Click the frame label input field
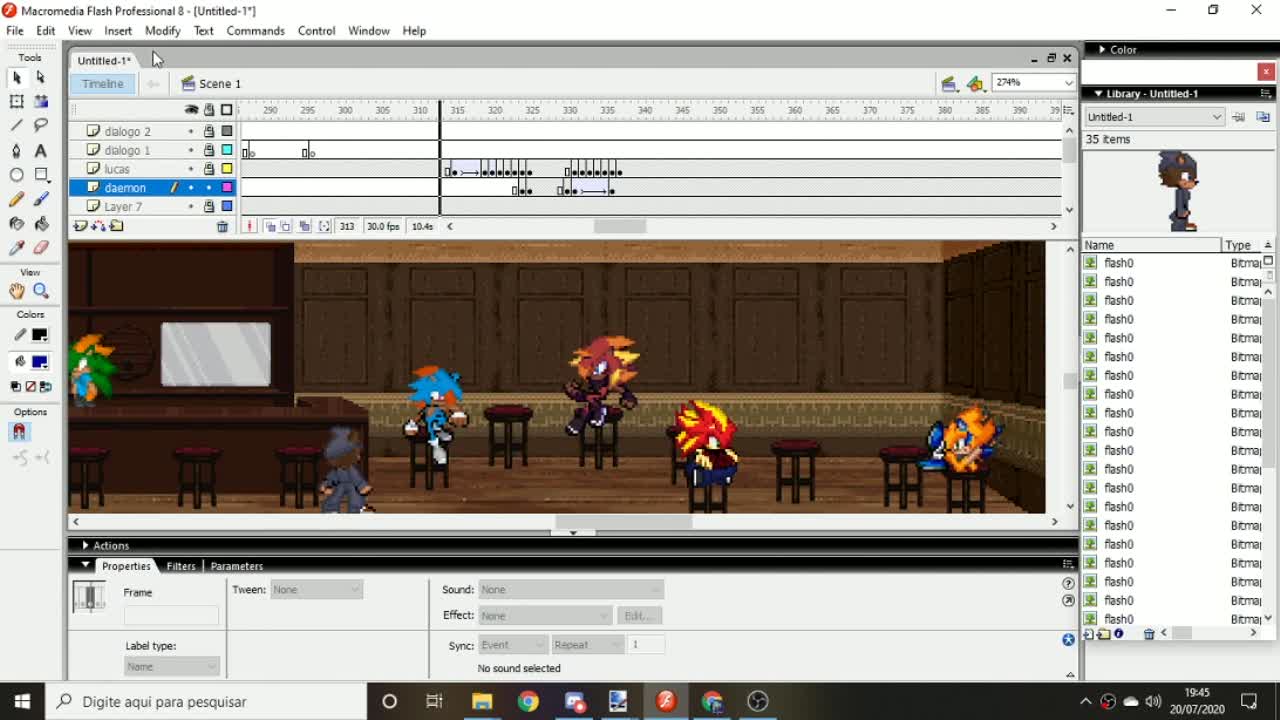 (x=171, y=615)
